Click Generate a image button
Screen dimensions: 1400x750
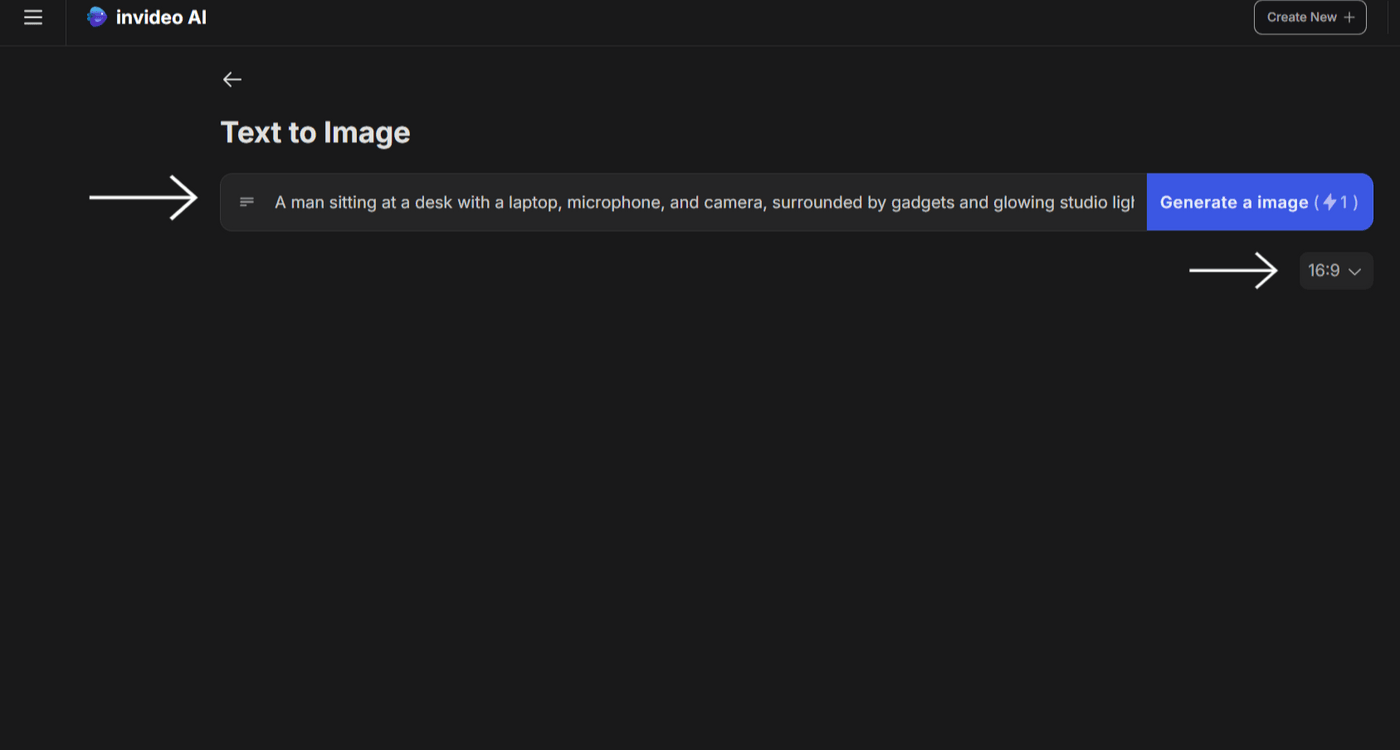coord(1259,202)
